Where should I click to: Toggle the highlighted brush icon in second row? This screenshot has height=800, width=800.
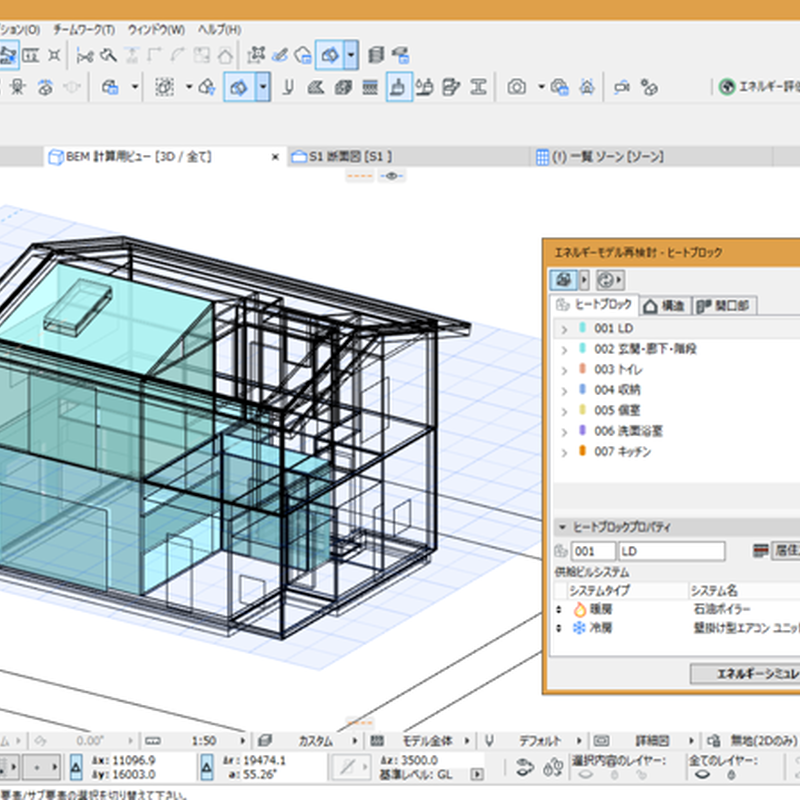click(x=399, y=87)
